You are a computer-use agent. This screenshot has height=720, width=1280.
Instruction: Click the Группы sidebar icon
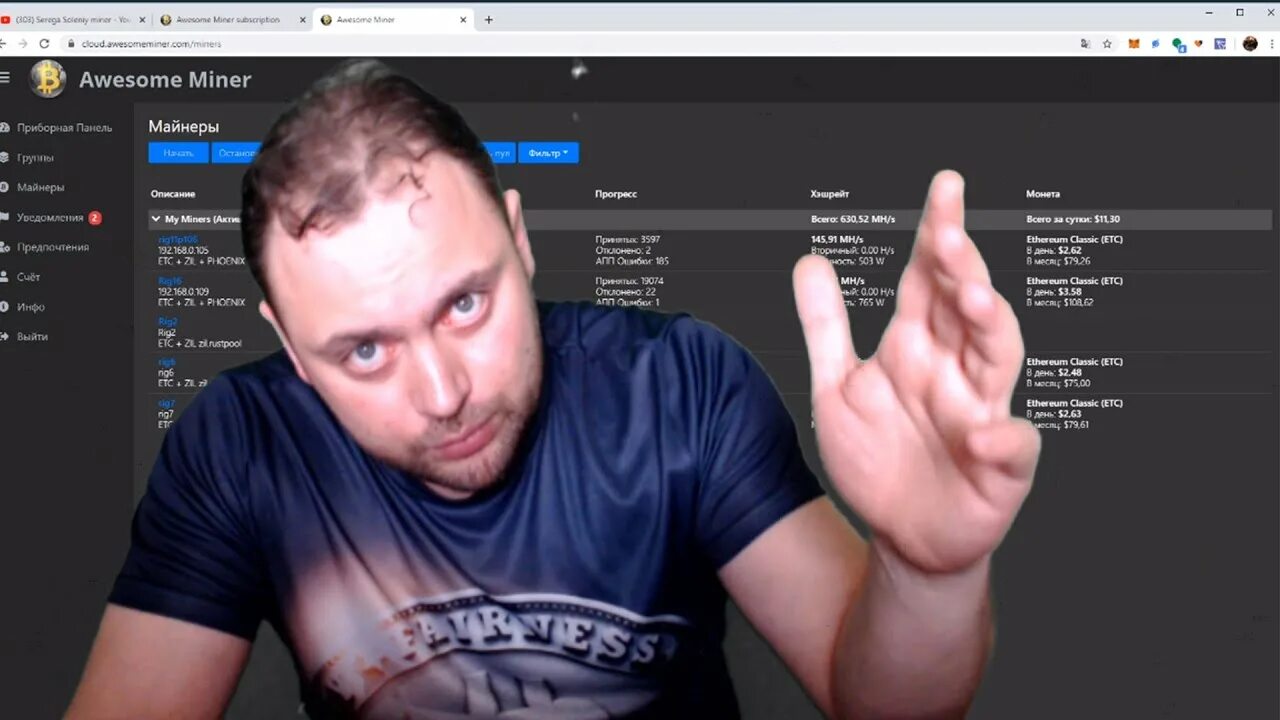click(x=5, y=158)
